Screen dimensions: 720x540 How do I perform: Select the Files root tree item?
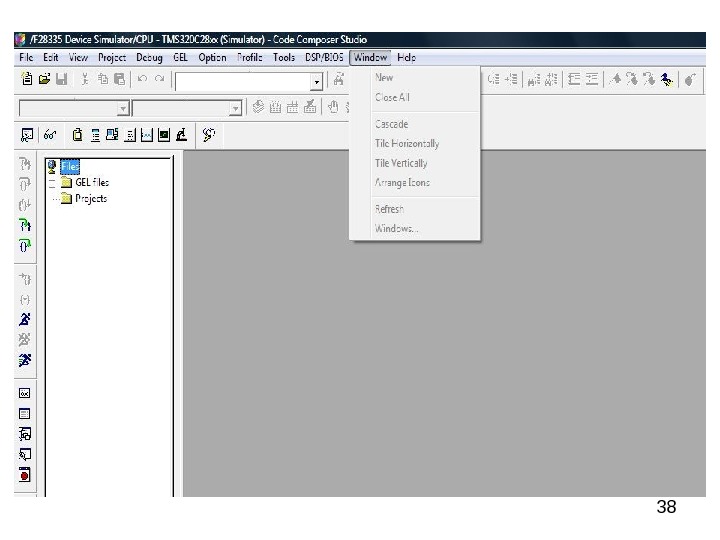coord(70,167)
